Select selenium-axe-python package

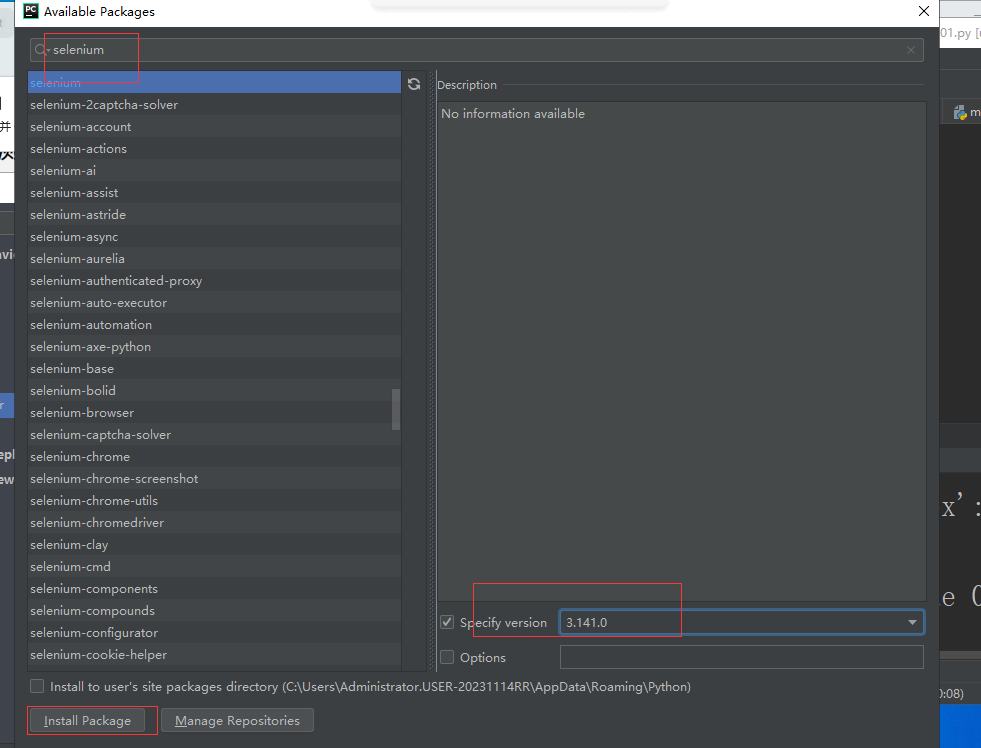pyautogui.click(x=214, y=346)
